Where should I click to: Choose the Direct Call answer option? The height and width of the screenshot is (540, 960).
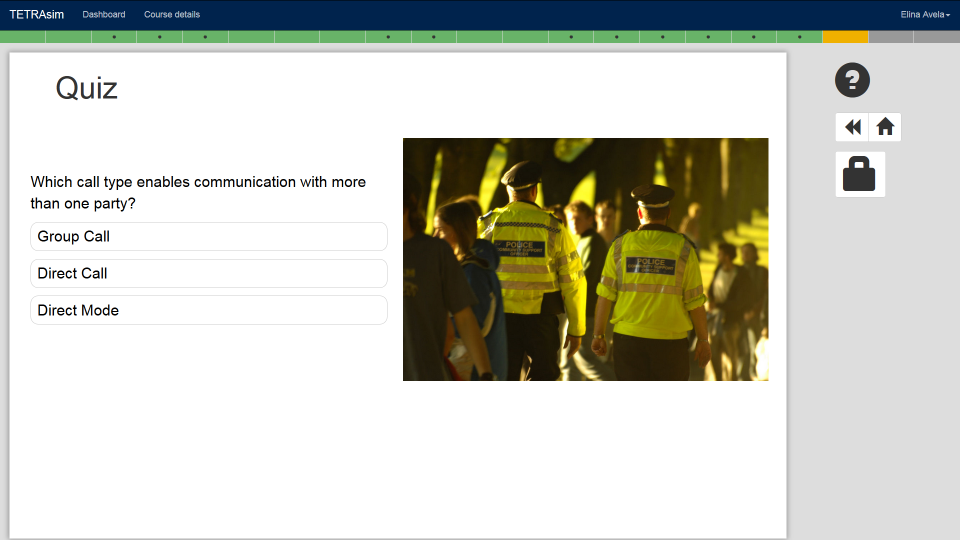(x=208, y=273)
